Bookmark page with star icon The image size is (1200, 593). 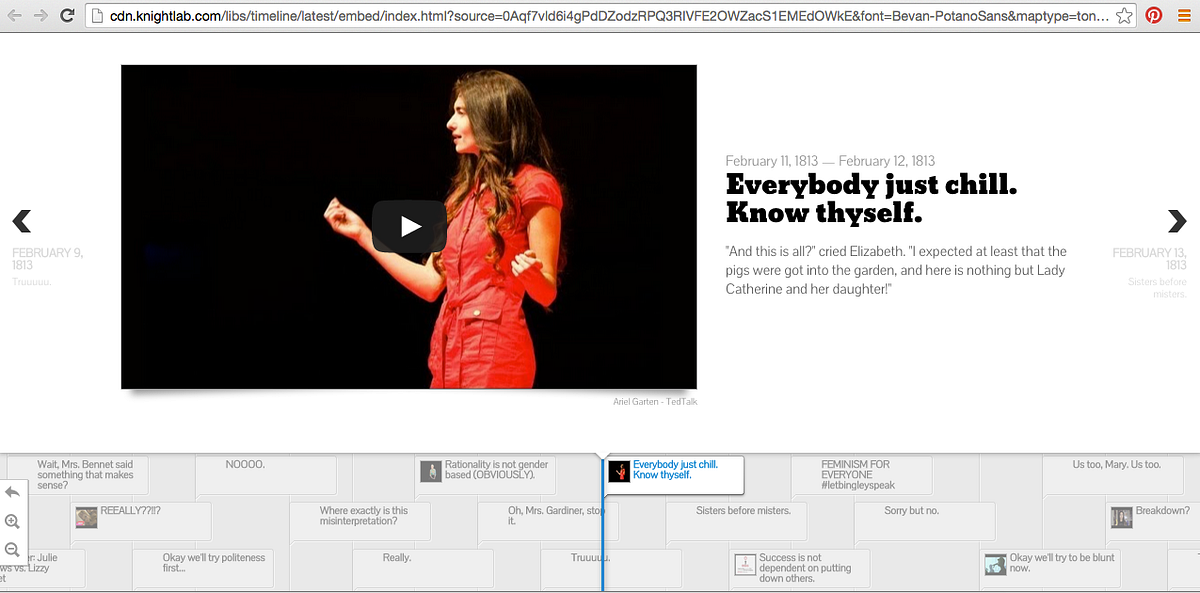(x=1124, y=15)
